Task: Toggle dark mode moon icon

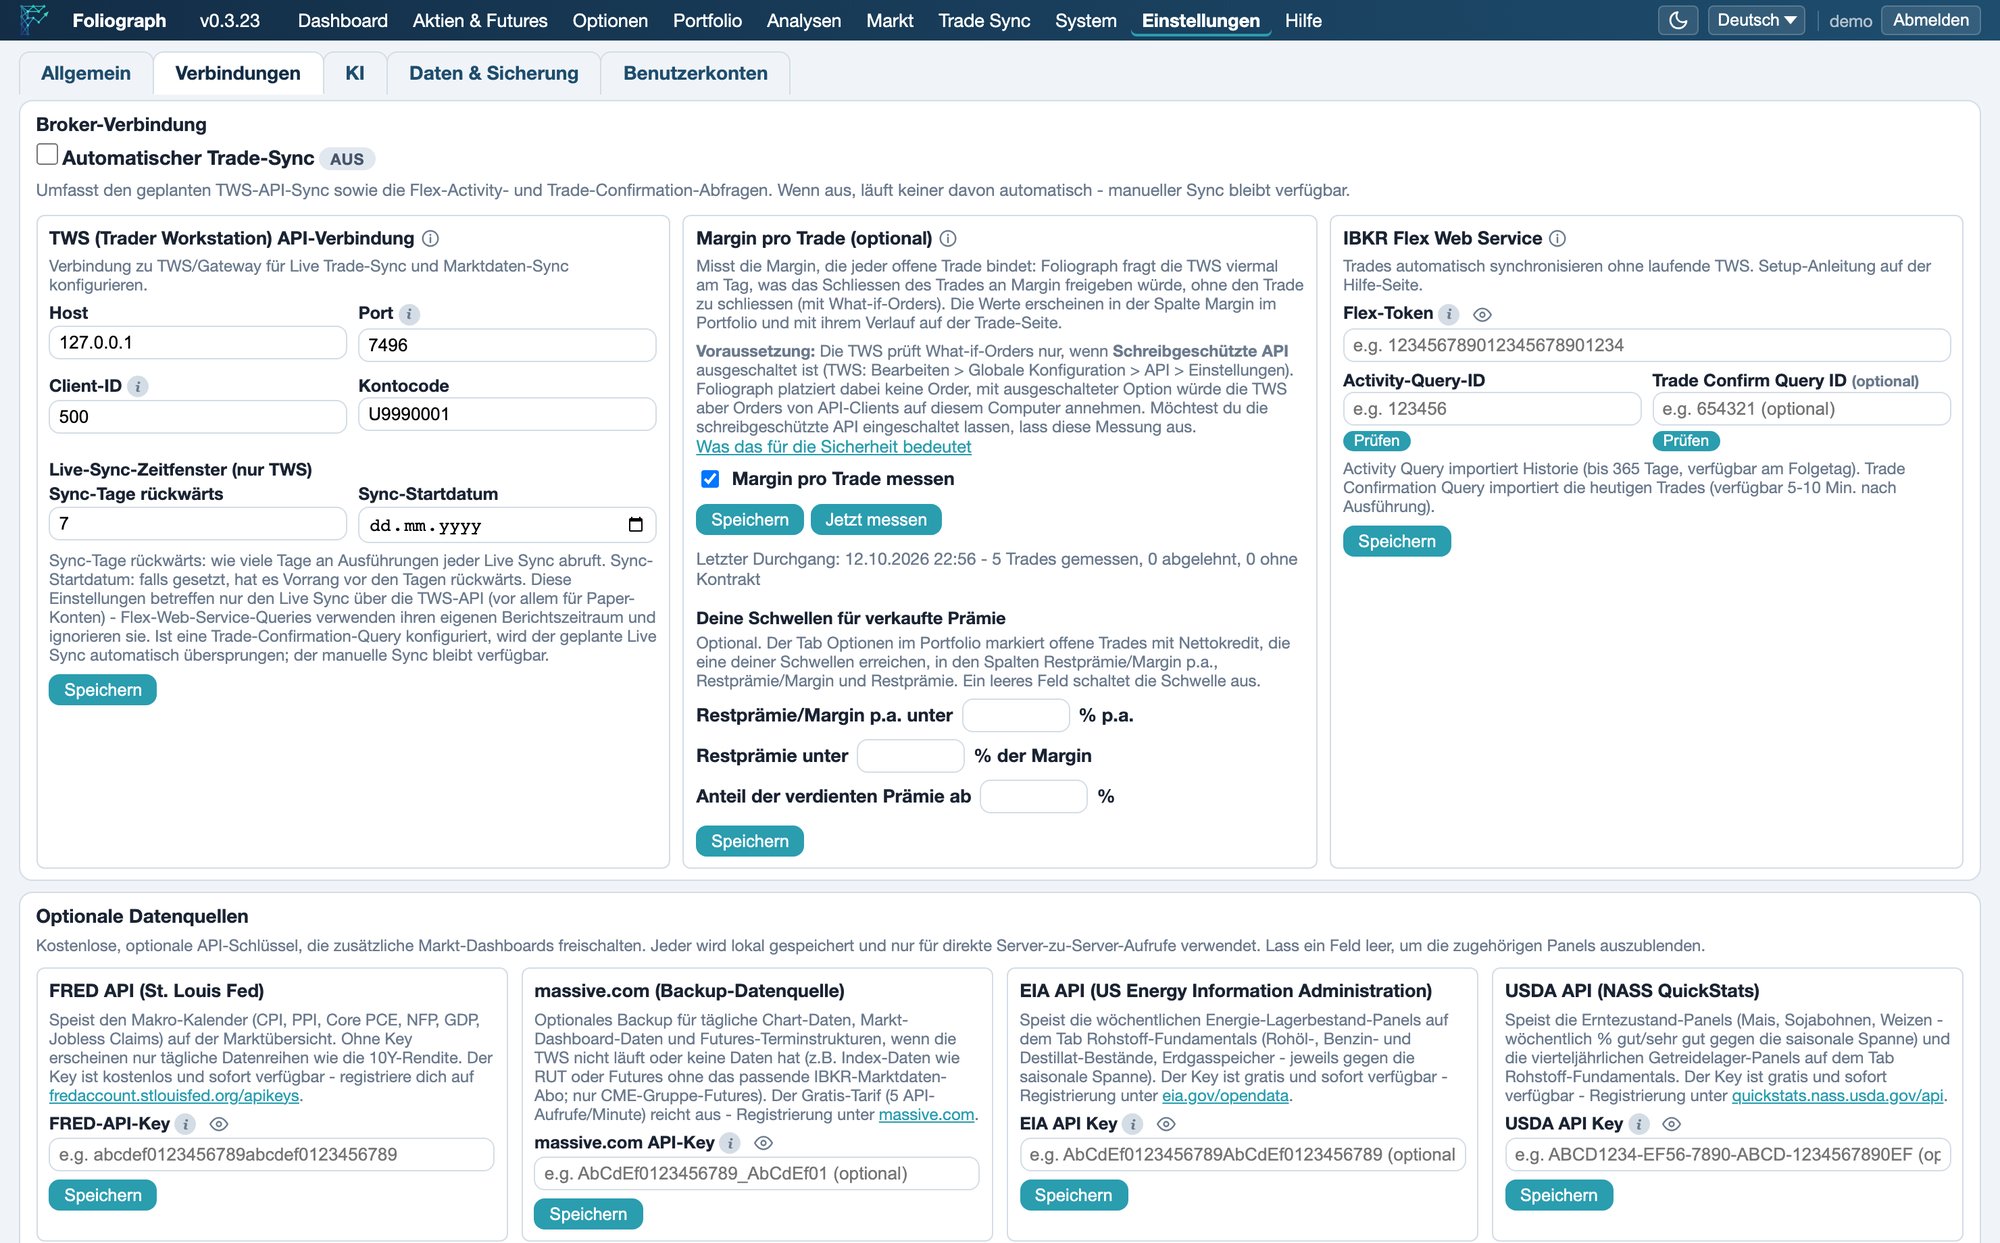Action: pos(1677,20)
